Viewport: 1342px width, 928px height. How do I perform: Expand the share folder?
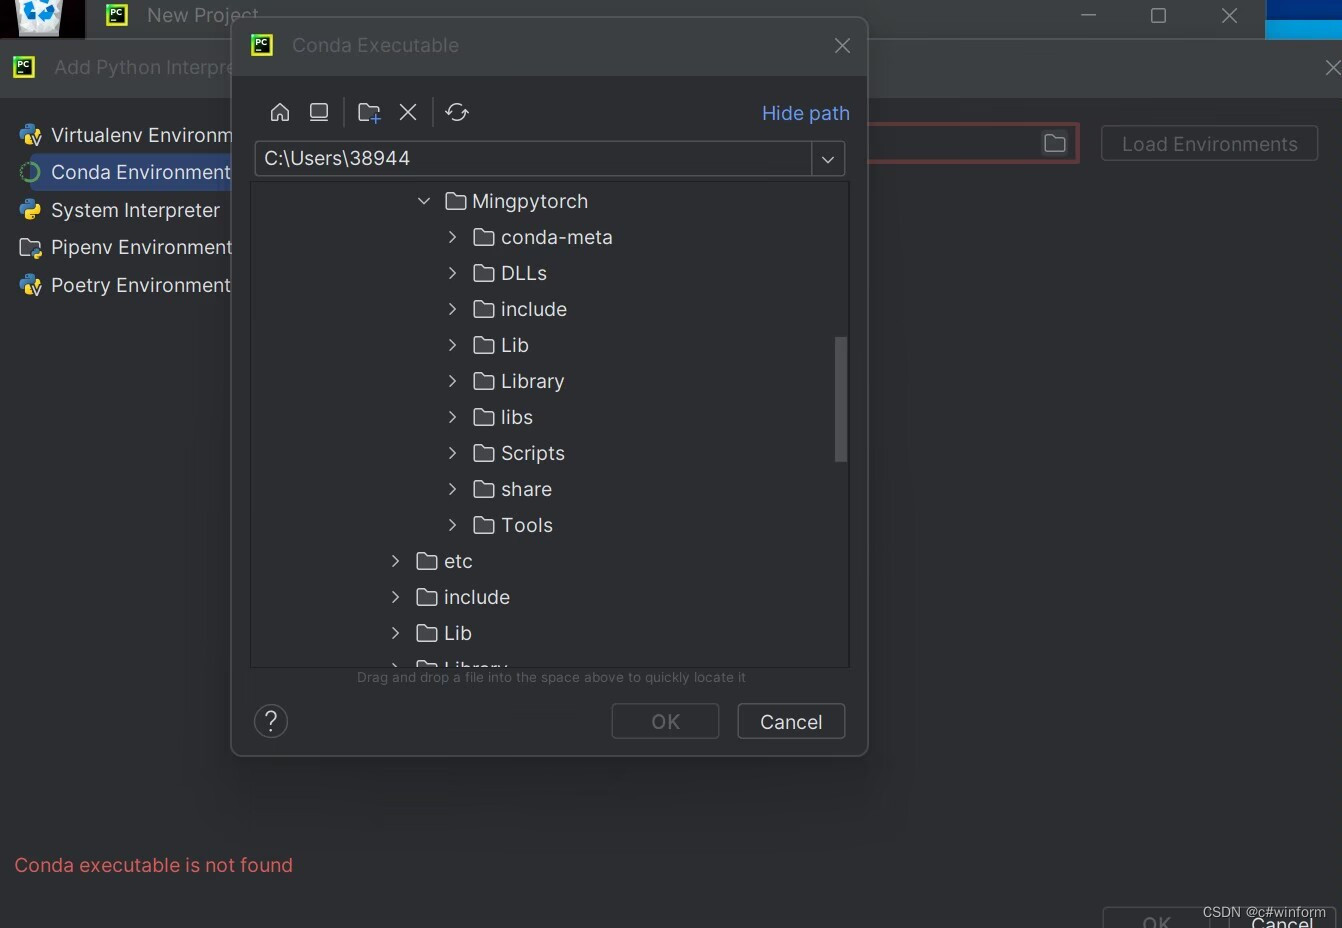pyautogui.click(x=452, y=489)
